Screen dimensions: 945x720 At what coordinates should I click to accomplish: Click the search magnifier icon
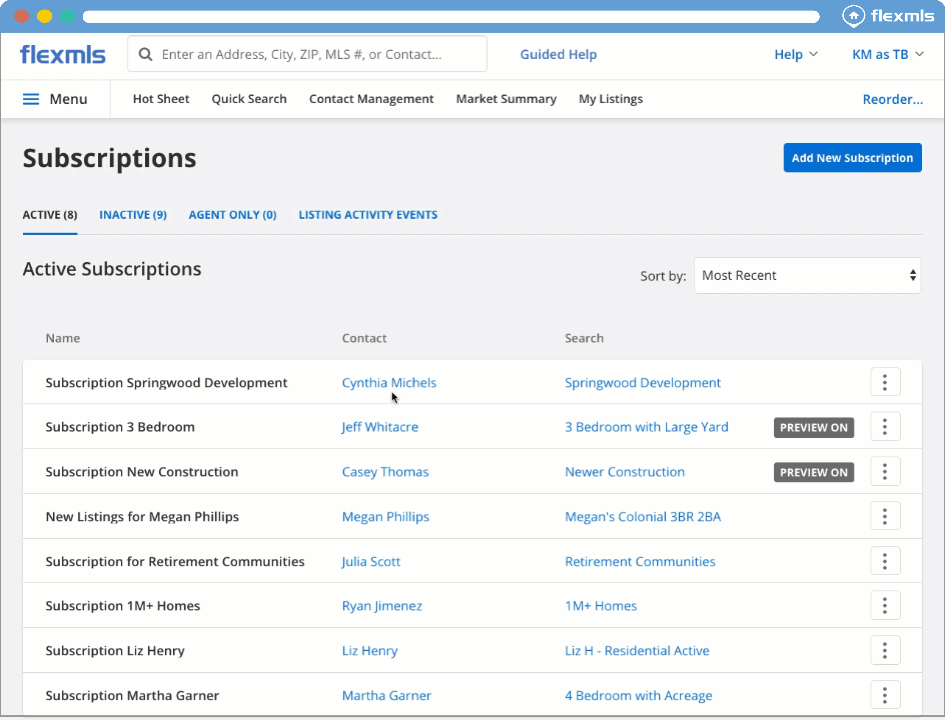(146, 55)
